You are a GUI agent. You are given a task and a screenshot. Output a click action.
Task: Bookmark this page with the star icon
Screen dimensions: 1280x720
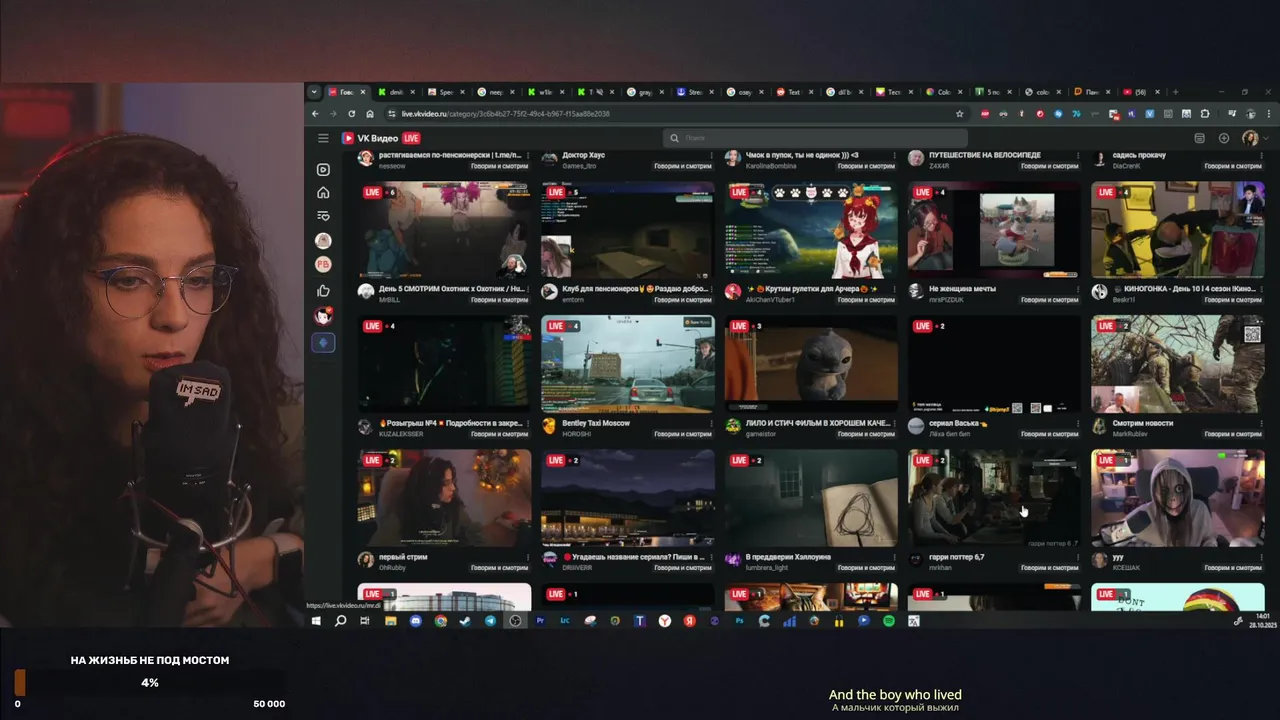(x=960, y=114)
